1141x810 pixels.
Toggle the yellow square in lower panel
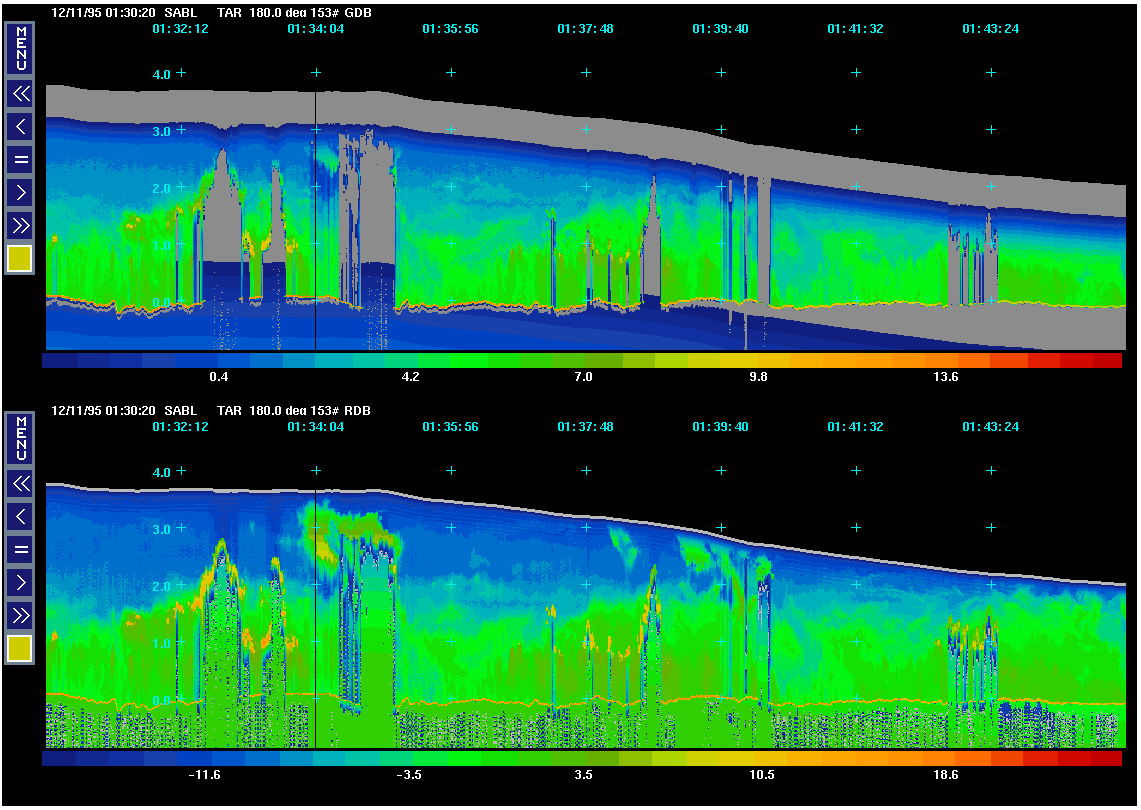pyautogui.click(x=20, y=648)
